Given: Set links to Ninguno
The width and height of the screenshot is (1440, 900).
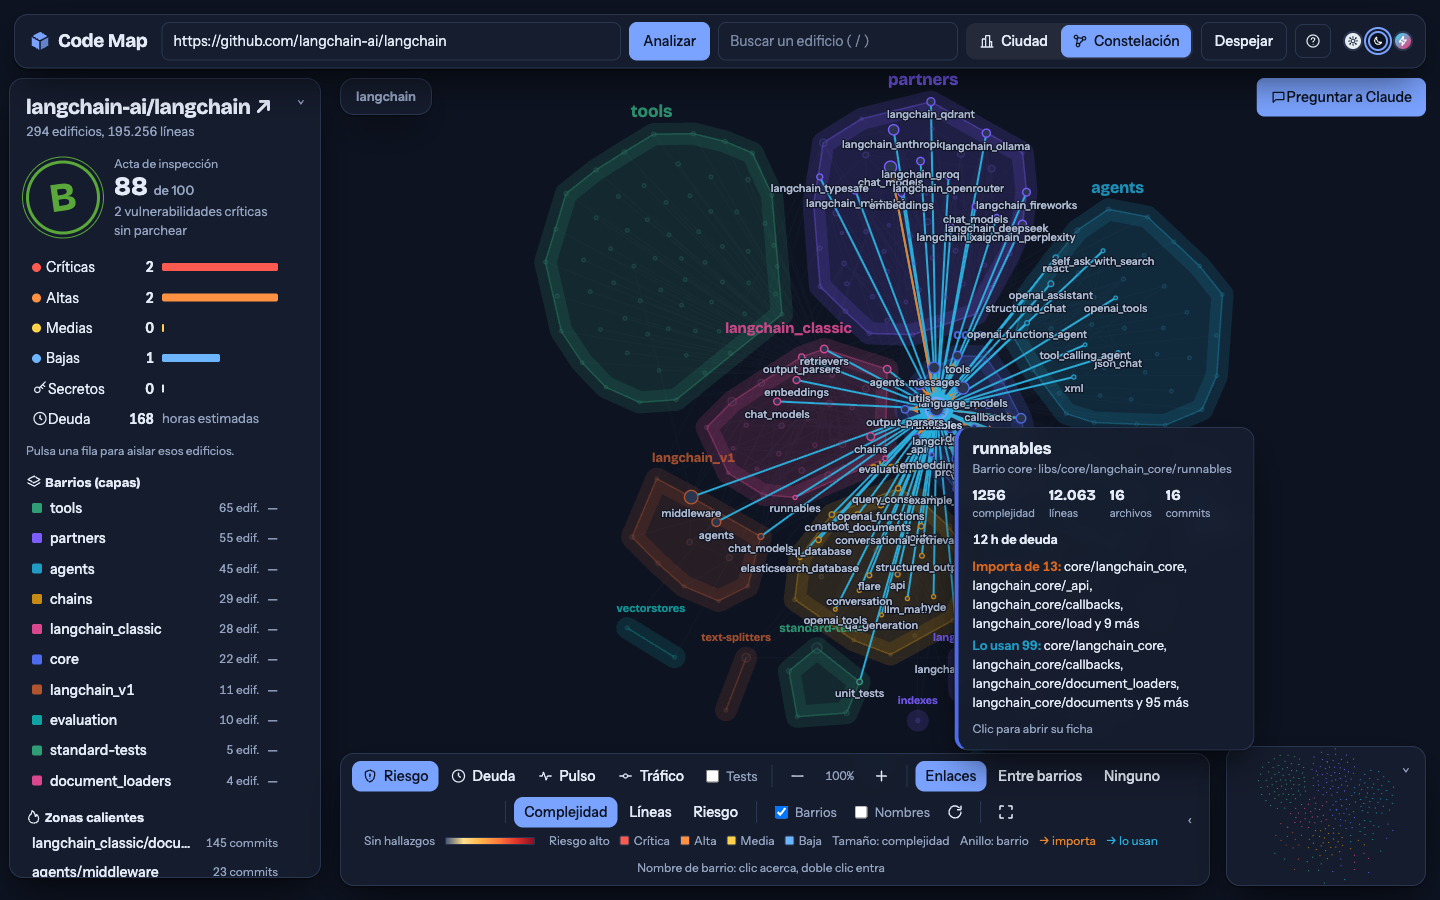Looking at the screenshot, I should pyautogui.click(x=1132, y=776).
